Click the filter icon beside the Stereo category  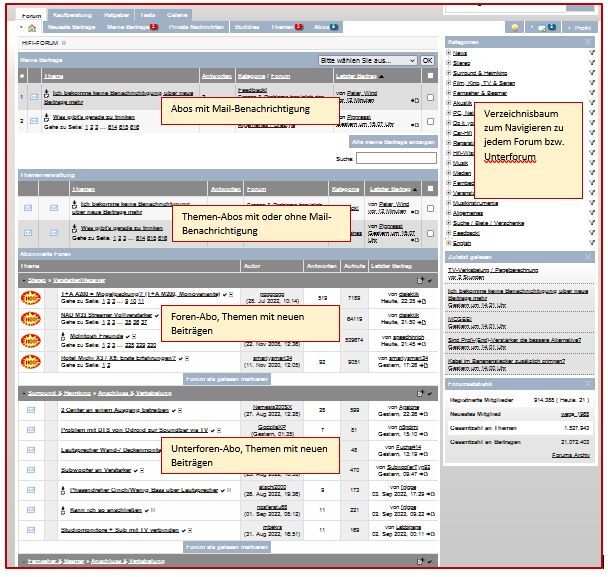point(592,62)
